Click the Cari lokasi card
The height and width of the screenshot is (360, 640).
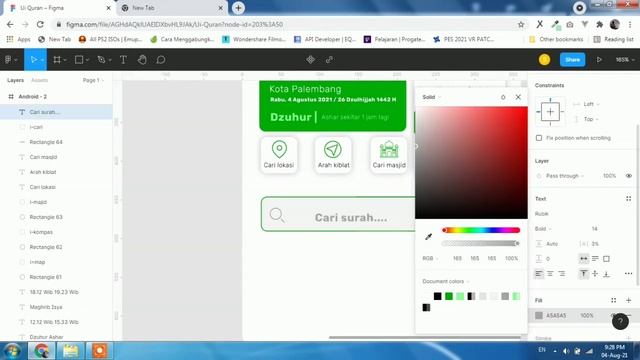279,155
